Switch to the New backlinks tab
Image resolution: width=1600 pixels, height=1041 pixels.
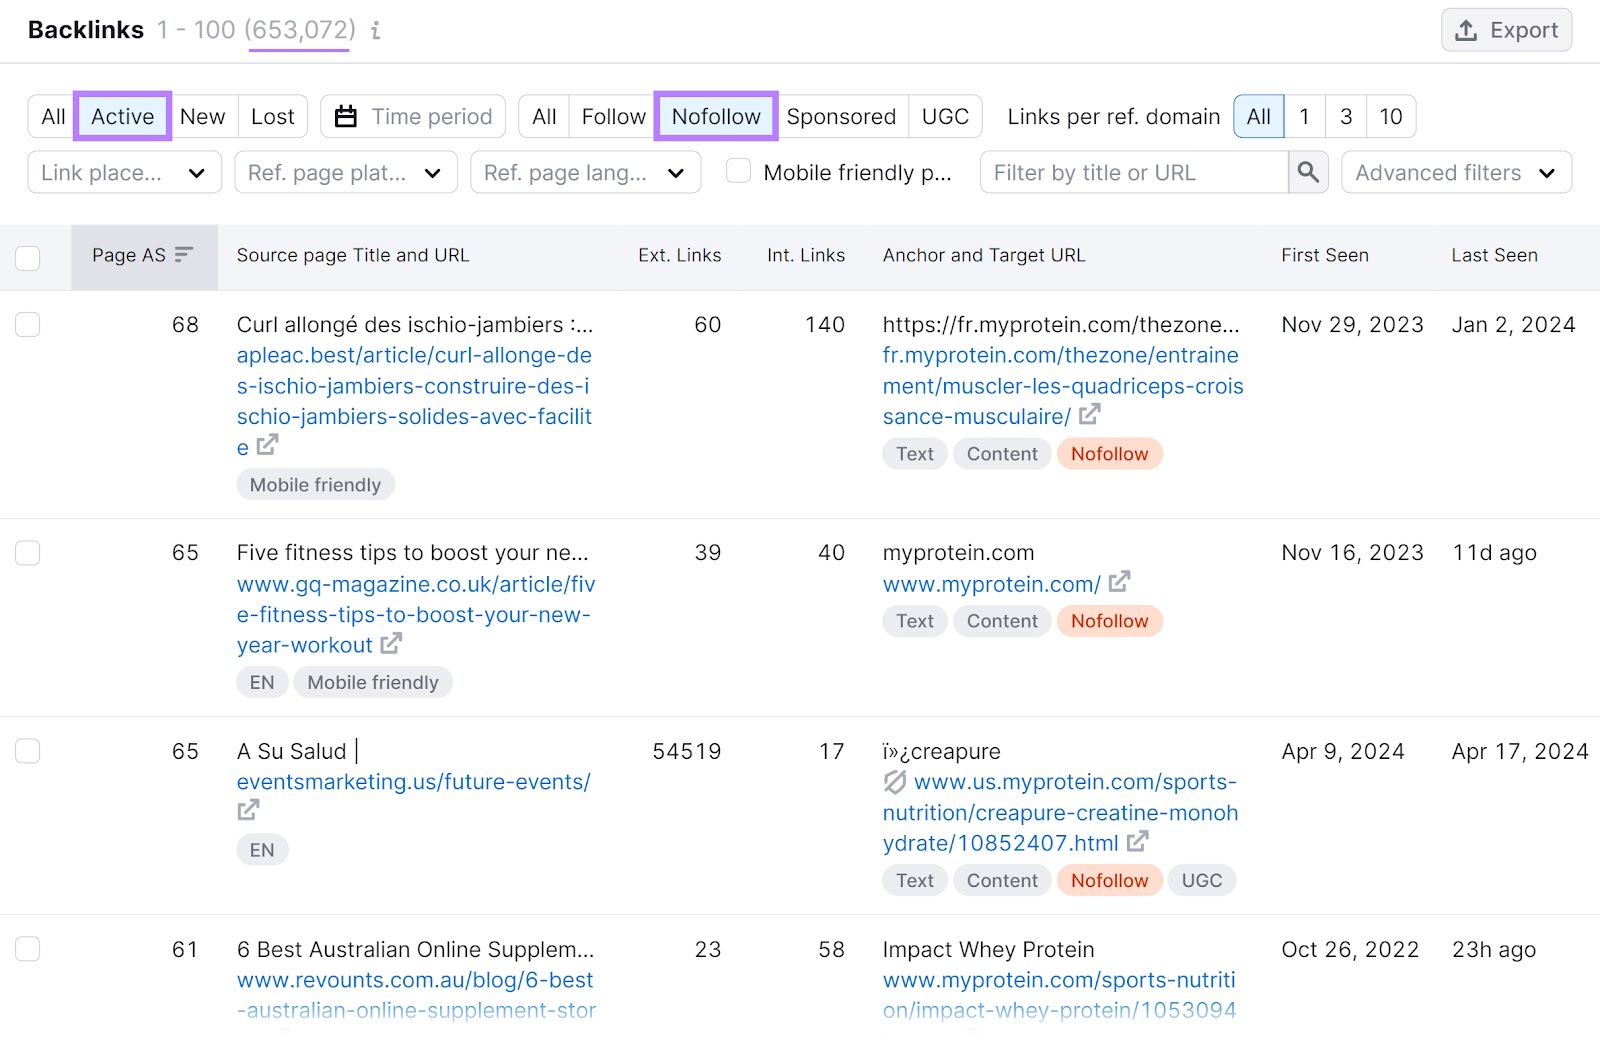pos(202,116)
